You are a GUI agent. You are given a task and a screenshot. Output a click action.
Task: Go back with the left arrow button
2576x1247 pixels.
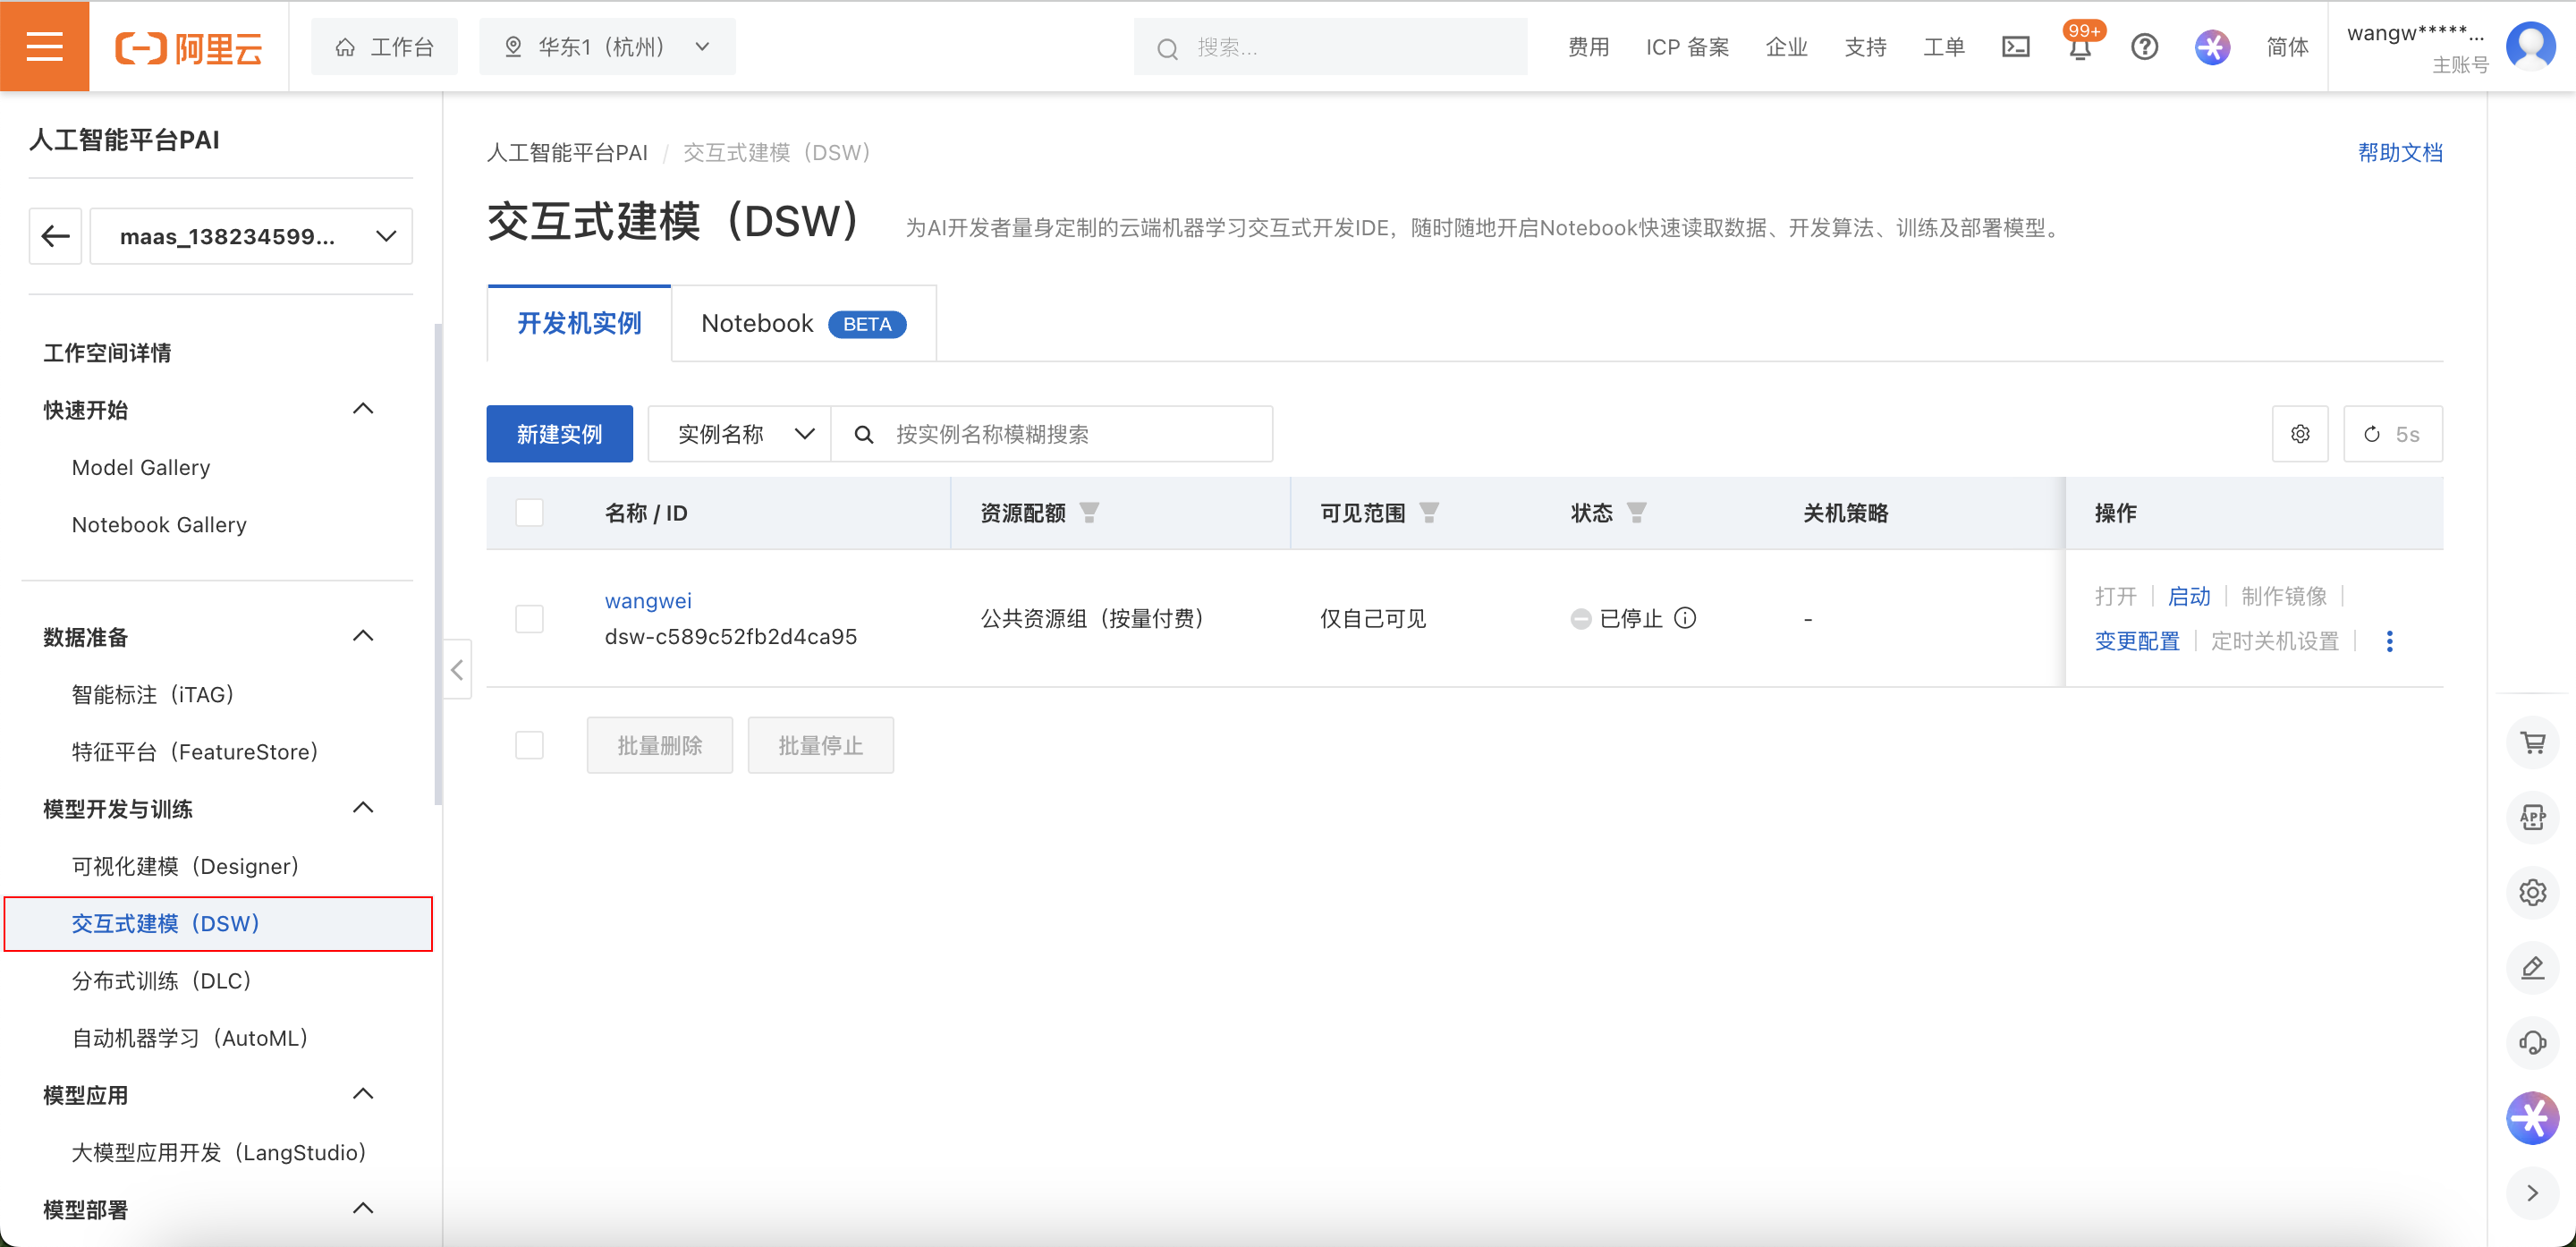pos(55,236)
